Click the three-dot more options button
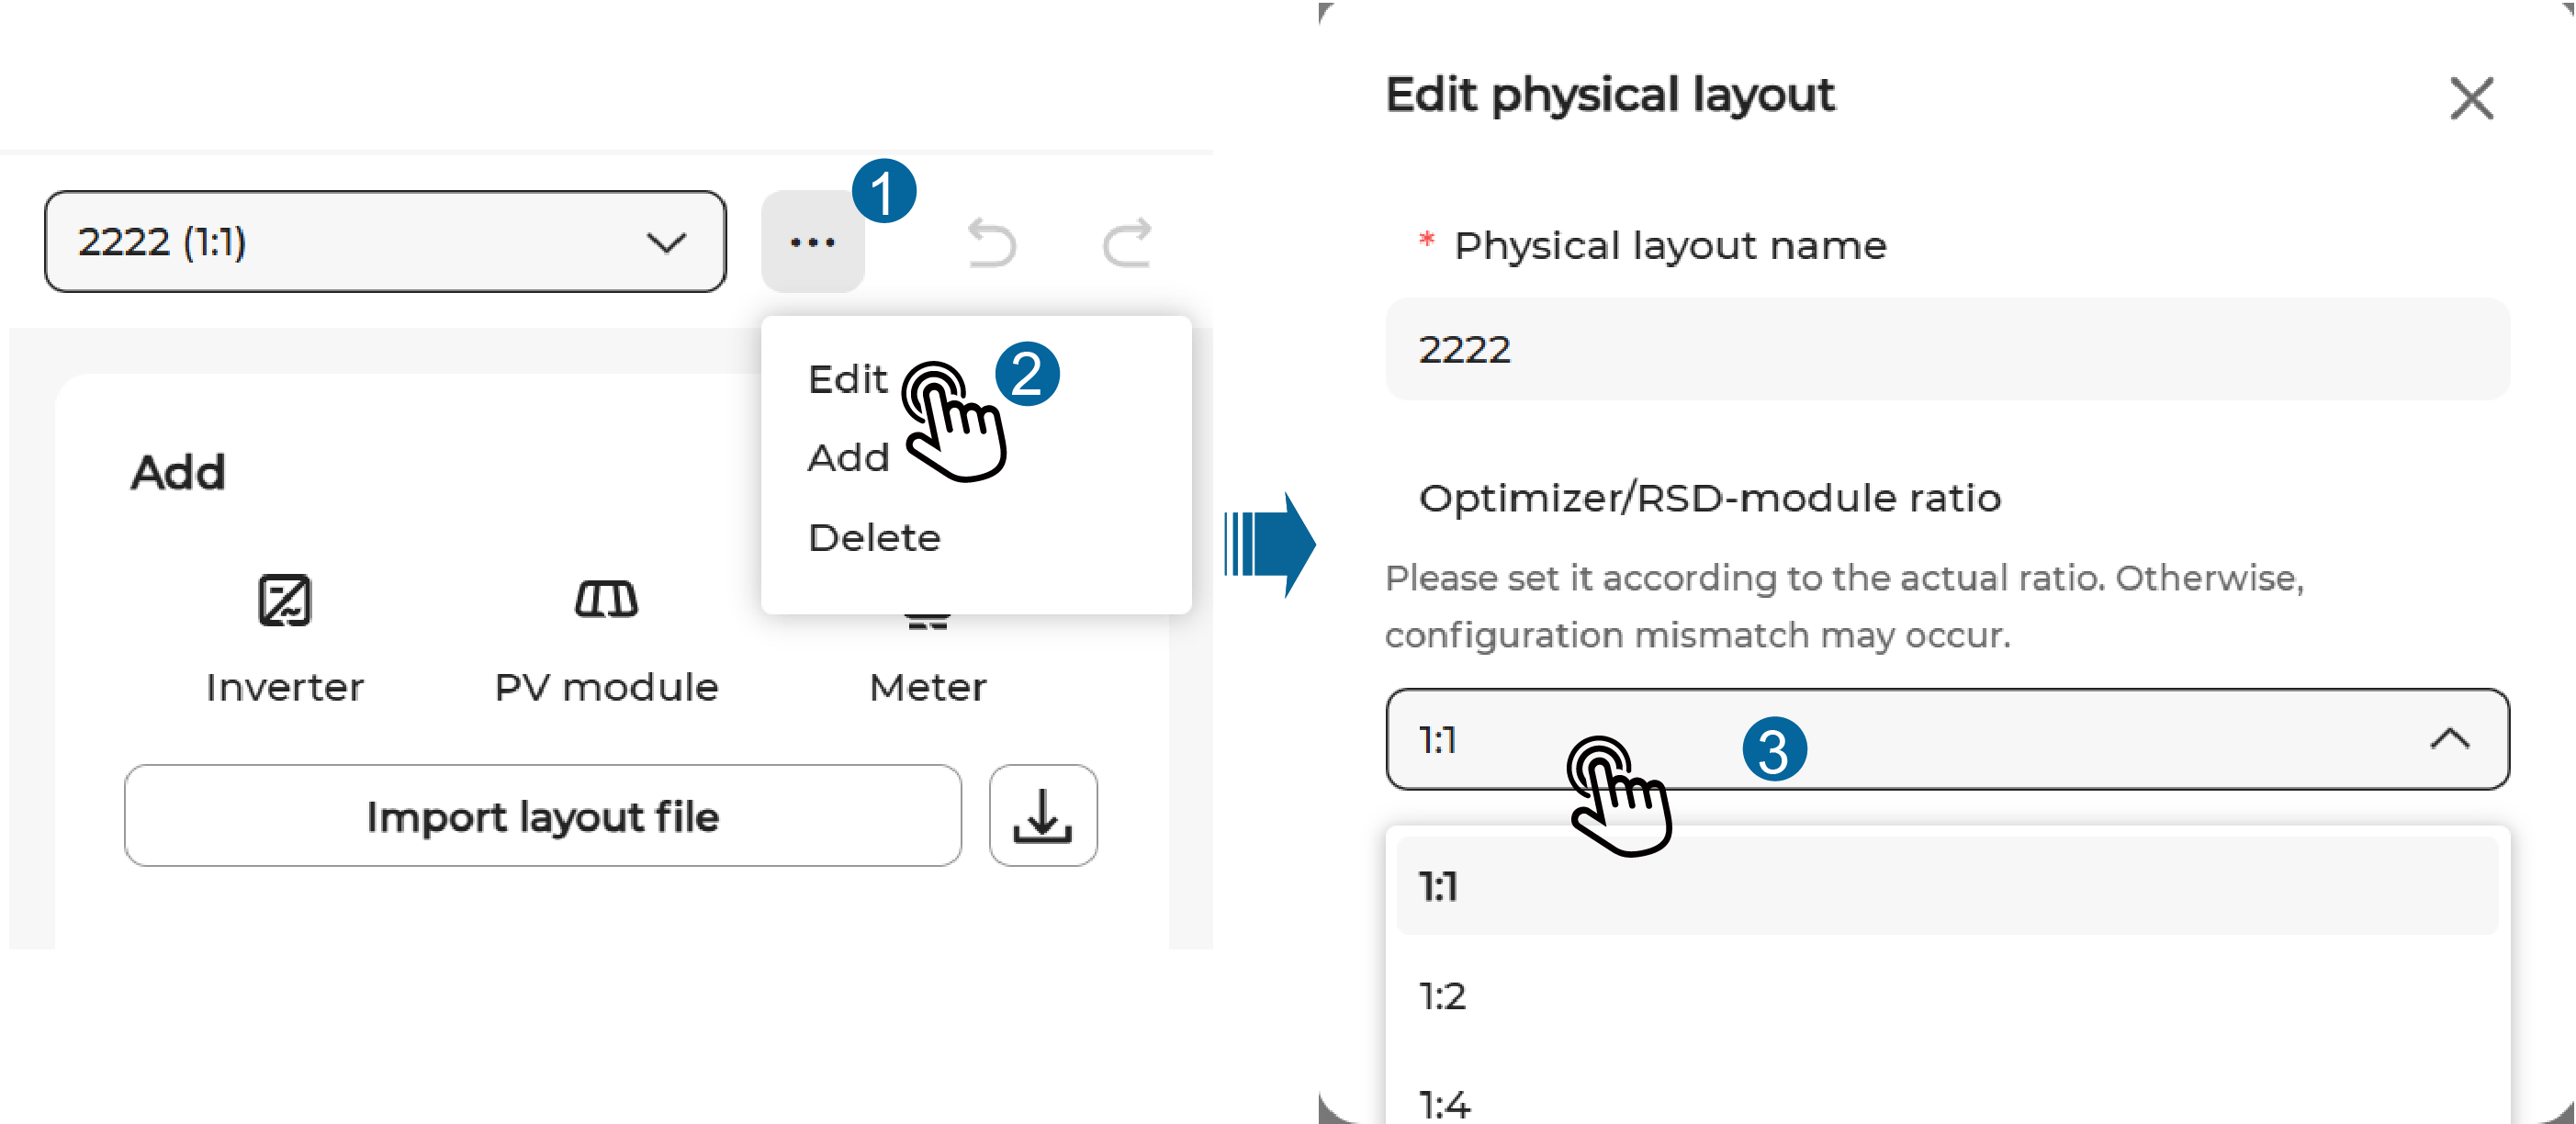 pyautogui.click(x=812, y=242)
